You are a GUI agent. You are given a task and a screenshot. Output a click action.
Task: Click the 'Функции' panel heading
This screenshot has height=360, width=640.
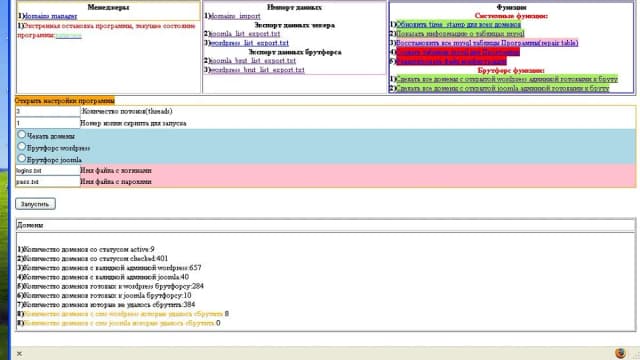(x=511, y=7)
